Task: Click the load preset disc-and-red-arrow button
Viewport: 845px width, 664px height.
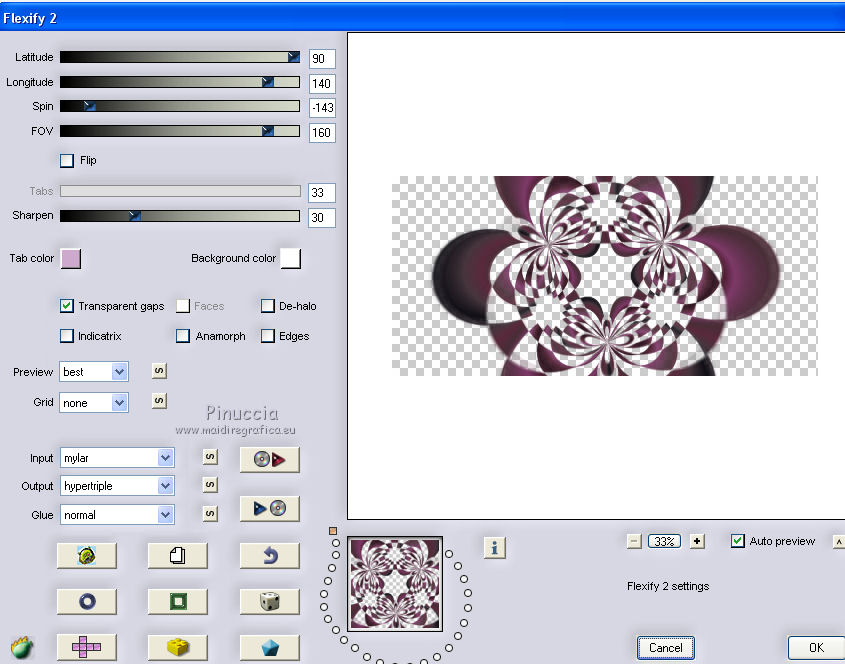Action: pyautogui.click(x=269, y=459)
